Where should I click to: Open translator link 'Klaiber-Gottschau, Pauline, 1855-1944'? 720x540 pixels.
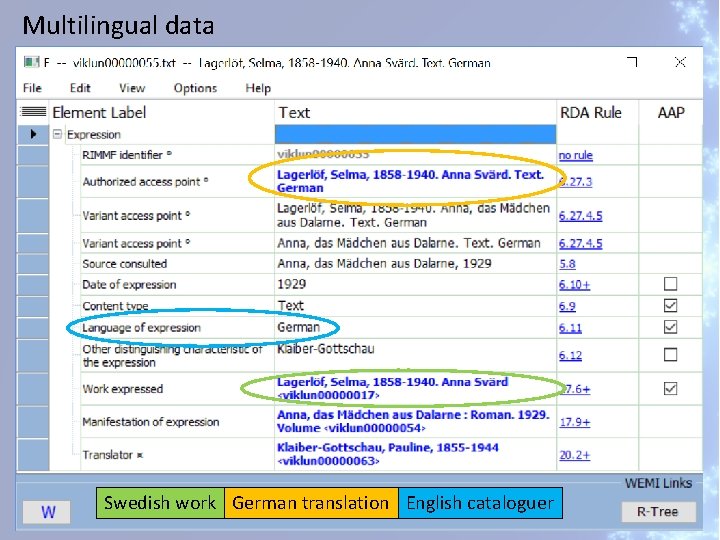tap(388, 454)
